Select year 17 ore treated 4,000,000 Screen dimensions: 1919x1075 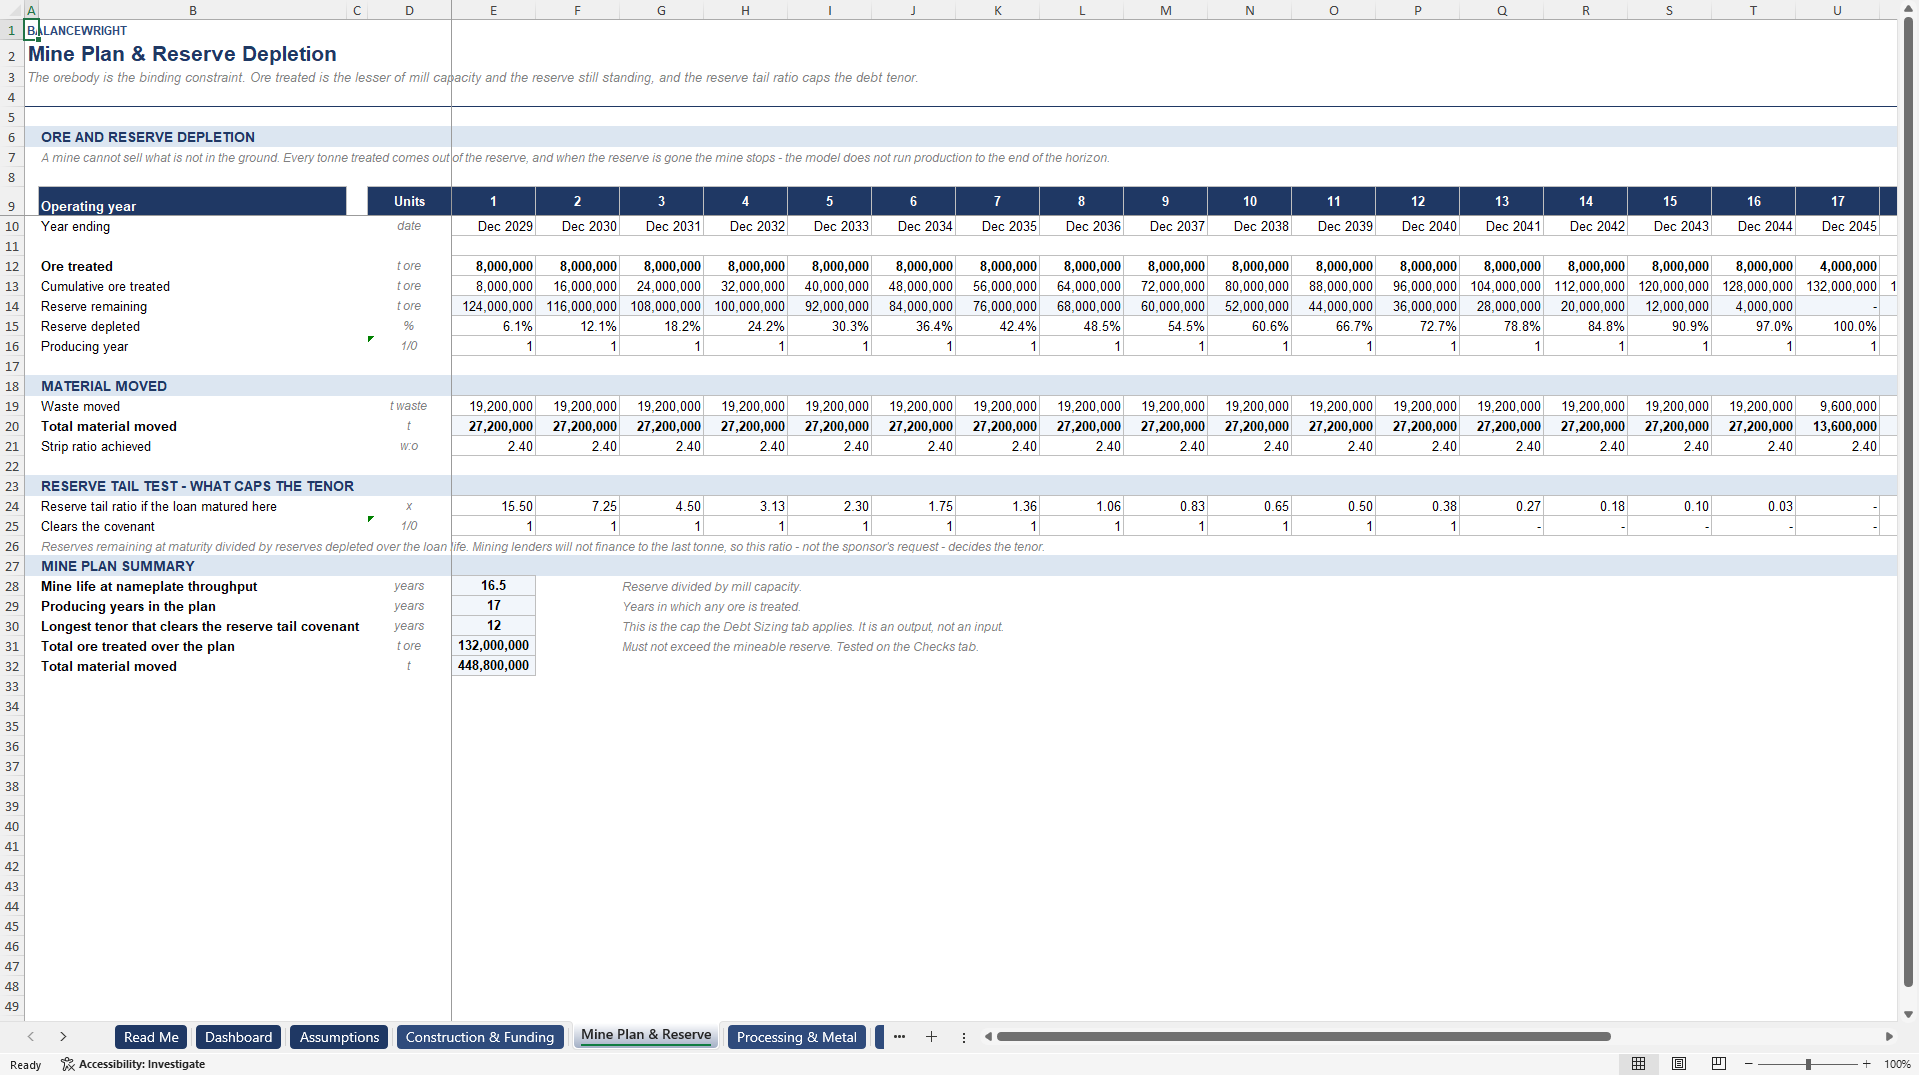pyautogui.click(x=1837, y=266)
